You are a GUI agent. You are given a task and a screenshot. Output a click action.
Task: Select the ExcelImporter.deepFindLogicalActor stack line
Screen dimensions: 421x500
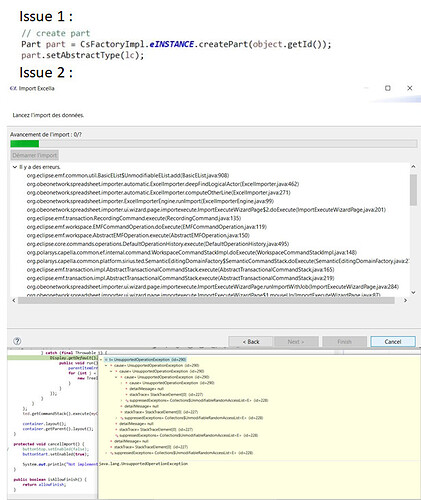163,184
